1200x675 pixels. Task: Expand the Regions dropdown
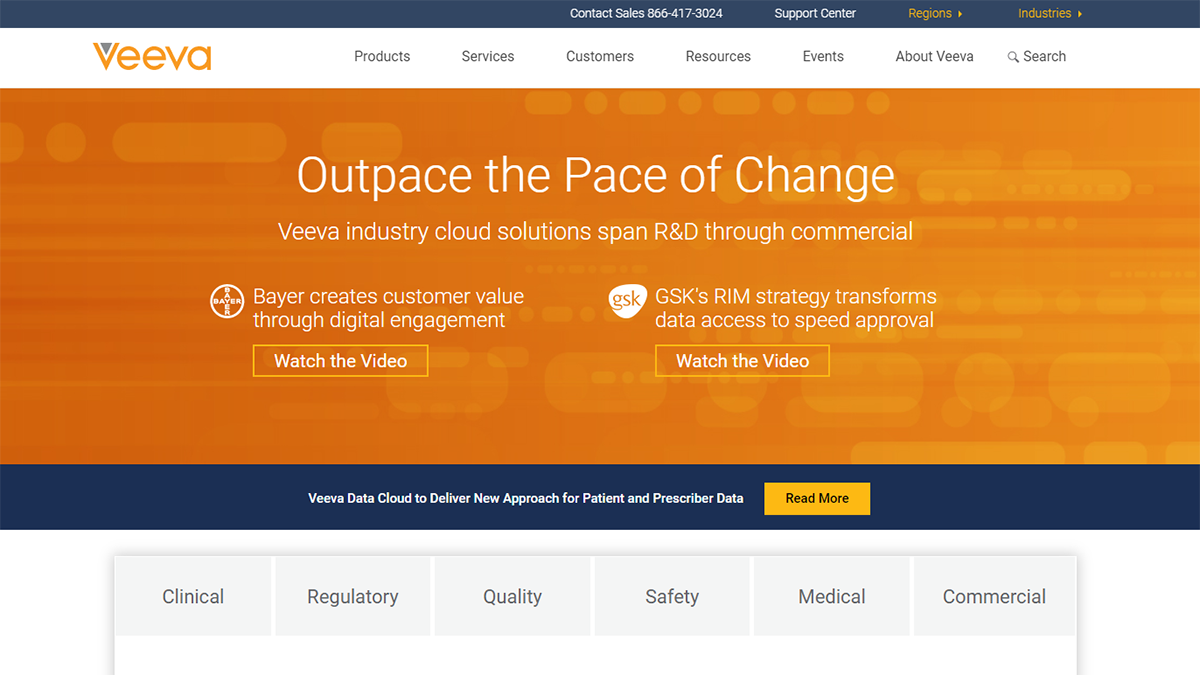(x=935, y=14)
